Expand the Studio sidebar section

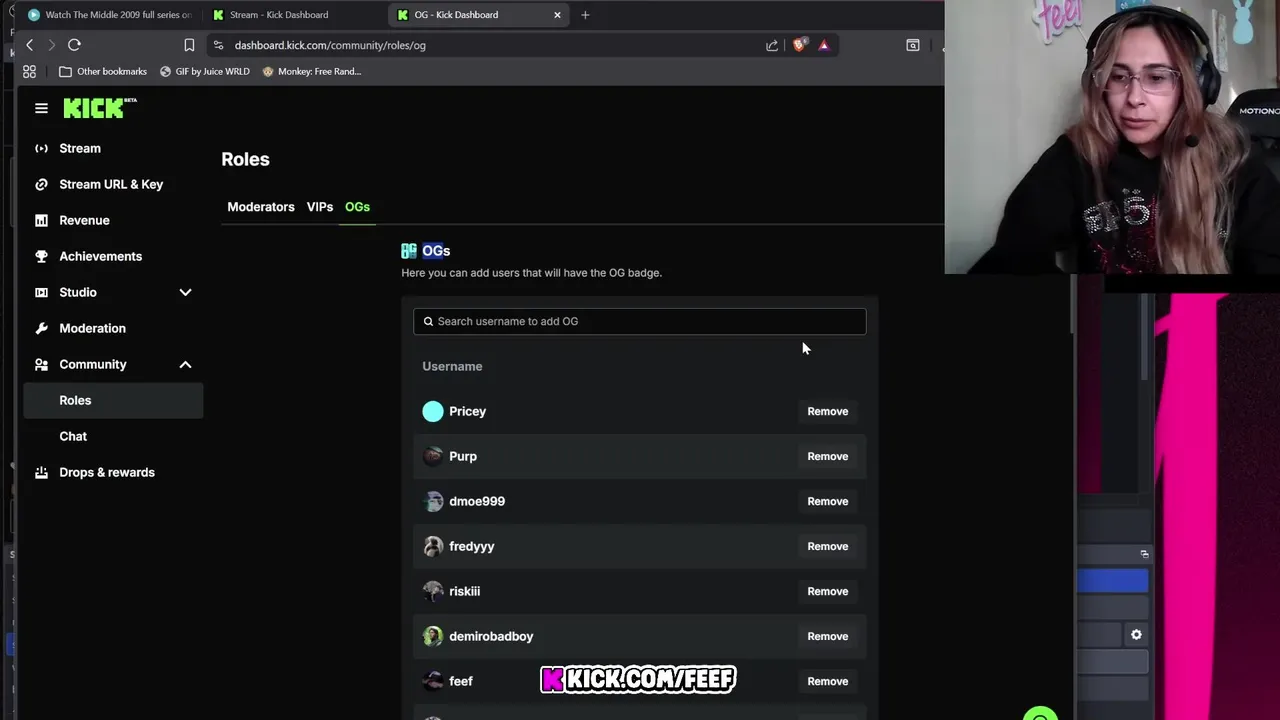coord(185,292)
